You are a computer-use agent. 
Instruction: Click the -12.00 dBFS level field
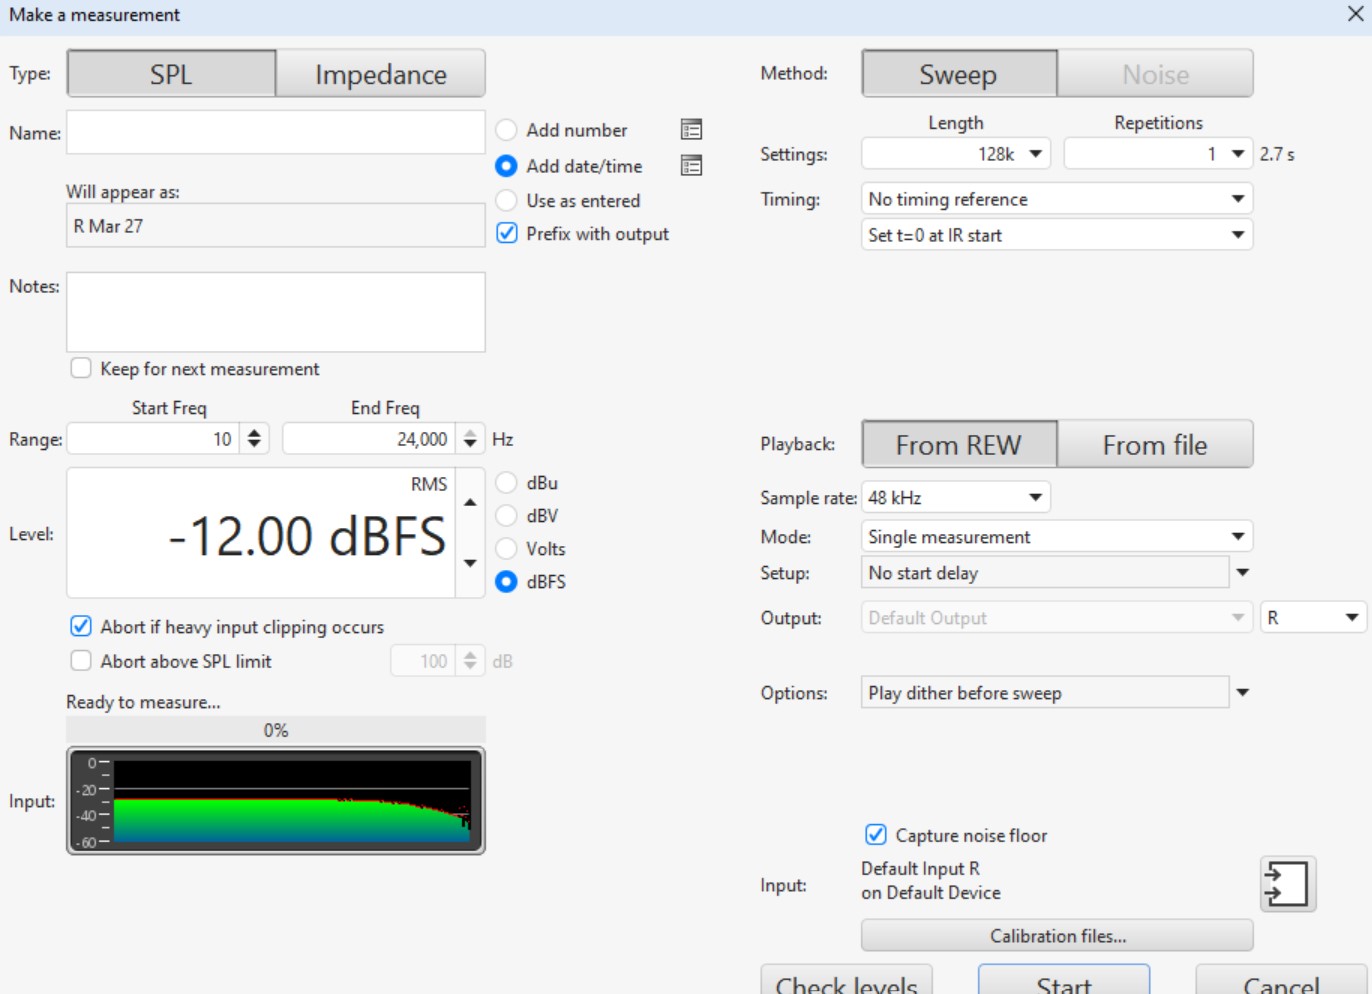[x=262, y=533]
